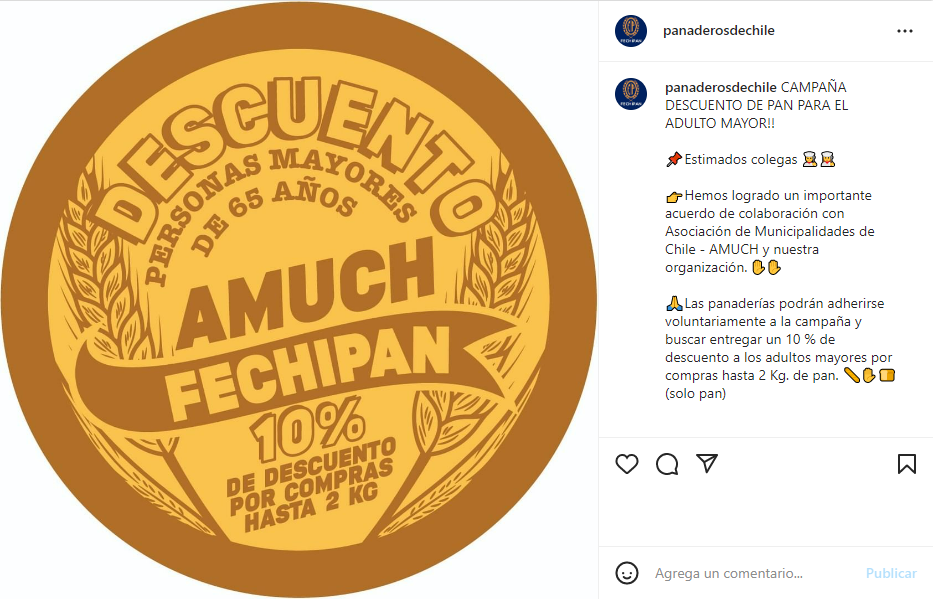933x599 pixels.
Task: Open comments with the speech bubble icon
Action: [667, 464]
